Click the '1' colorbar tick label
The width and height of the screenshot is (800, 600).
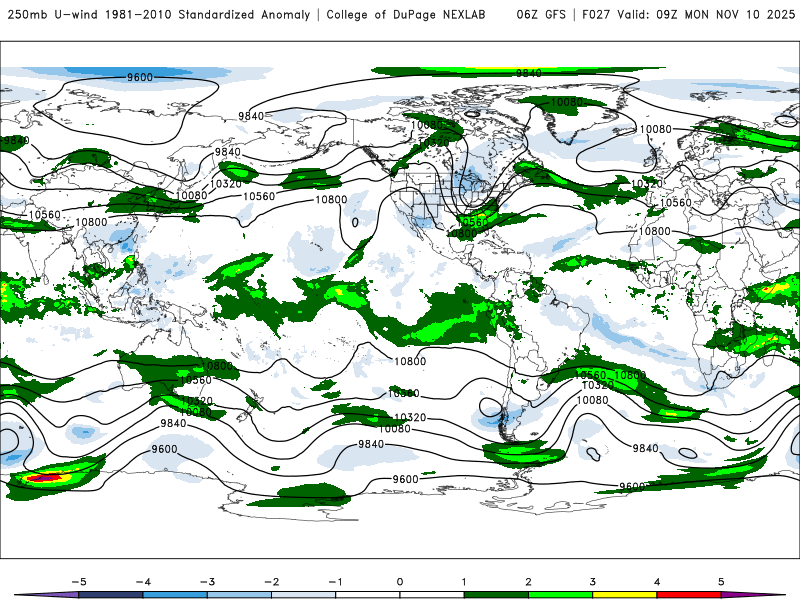pos(464,582)
